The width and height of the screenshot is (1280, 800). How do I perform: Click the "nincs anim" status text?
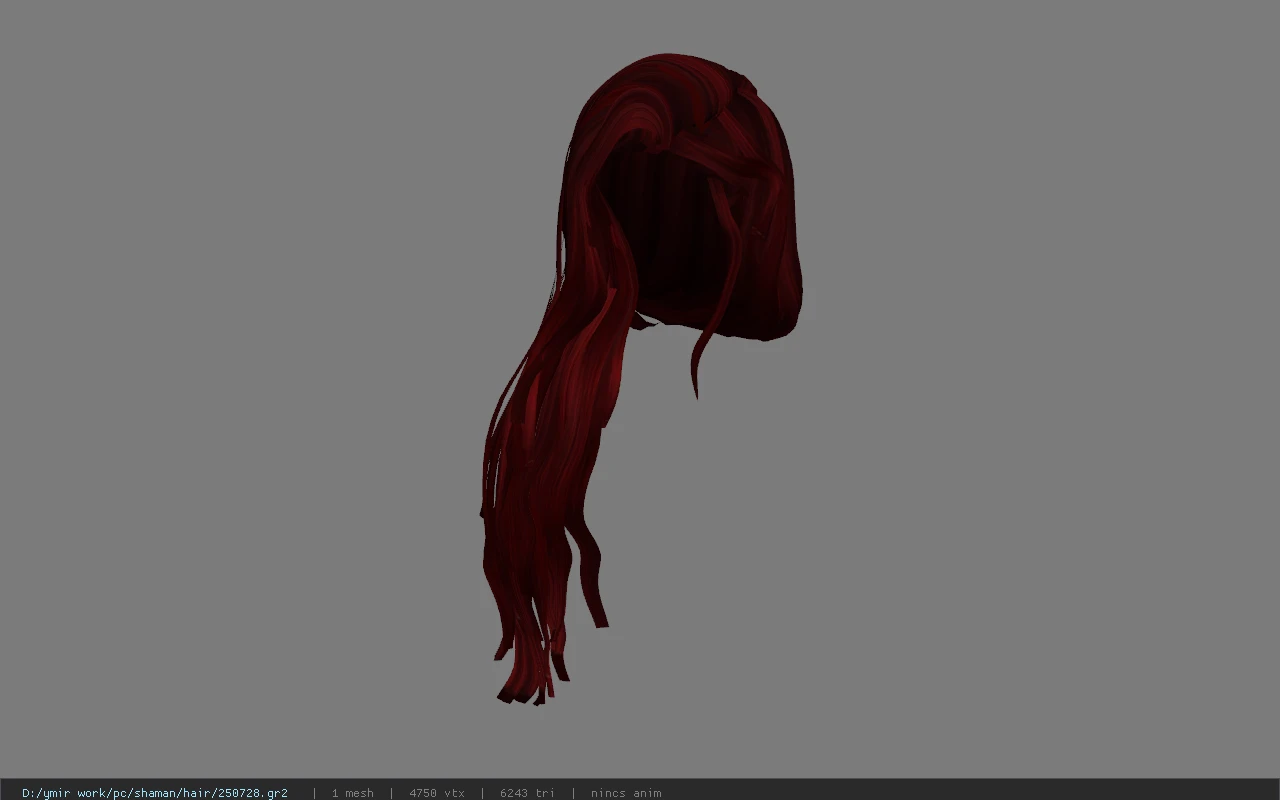tap(626, 793)
